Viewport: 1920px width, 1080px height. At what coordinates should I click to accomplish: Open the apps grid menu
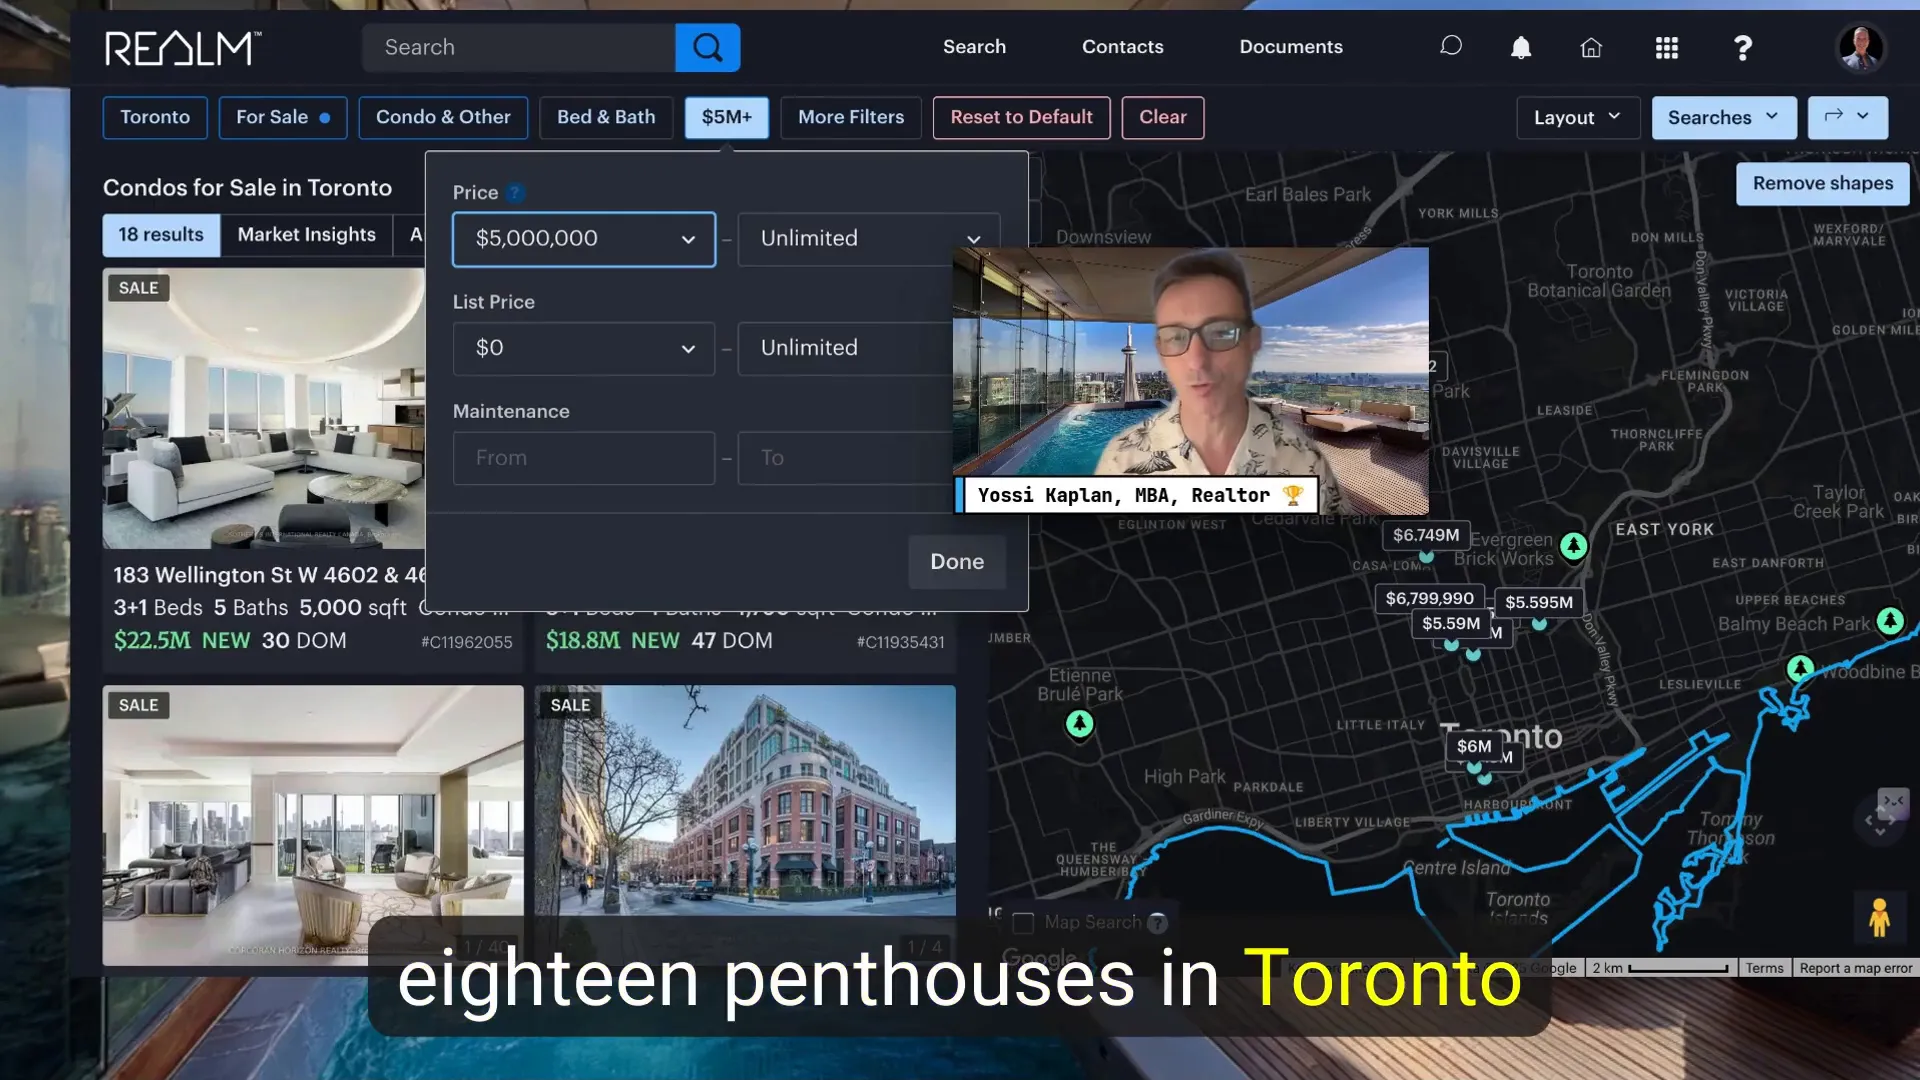(1666, 47)
